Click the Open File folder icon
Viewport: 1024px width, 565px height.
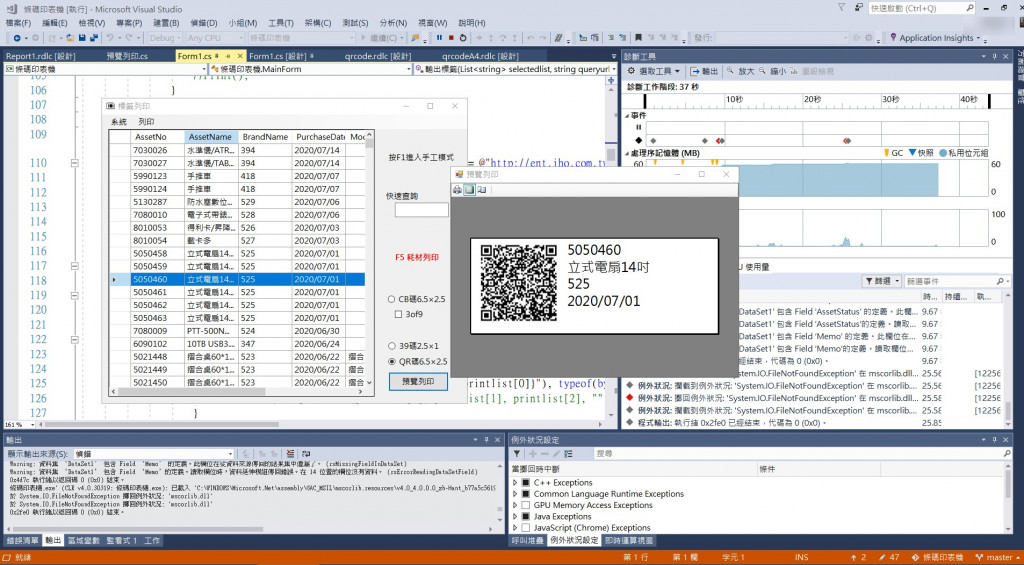pyautogui.click(x=70, y=38)
